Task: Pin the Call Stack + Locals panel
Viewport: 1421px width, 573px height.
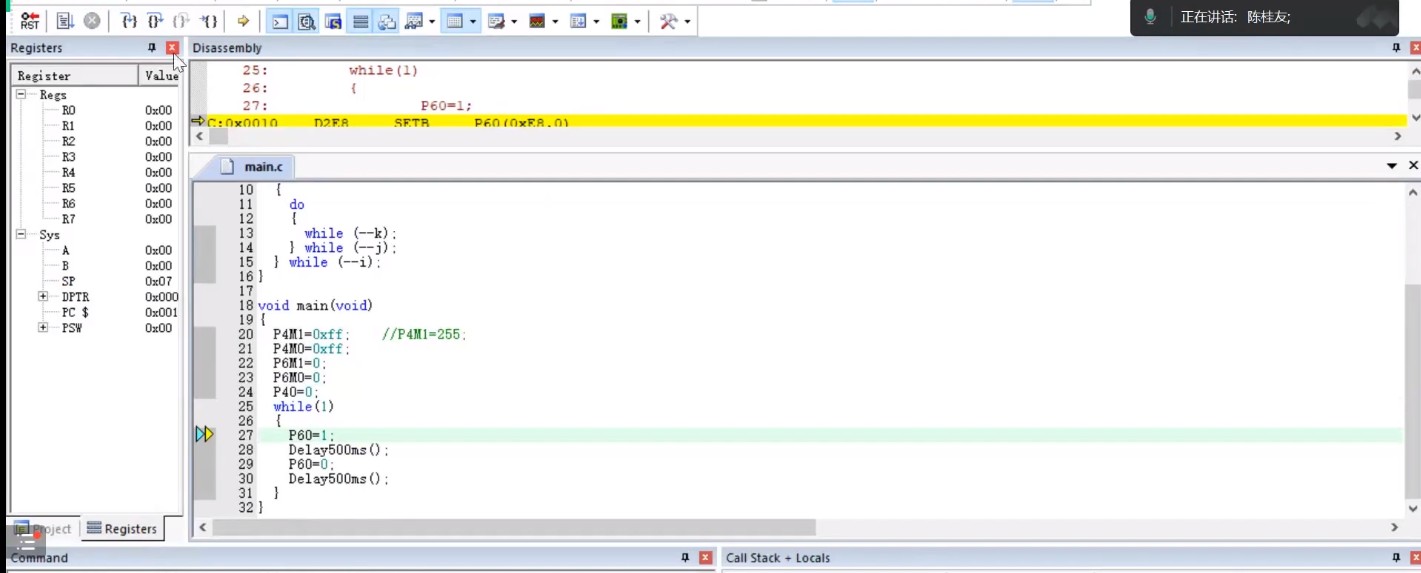Action: click(x=1397, y=558)
